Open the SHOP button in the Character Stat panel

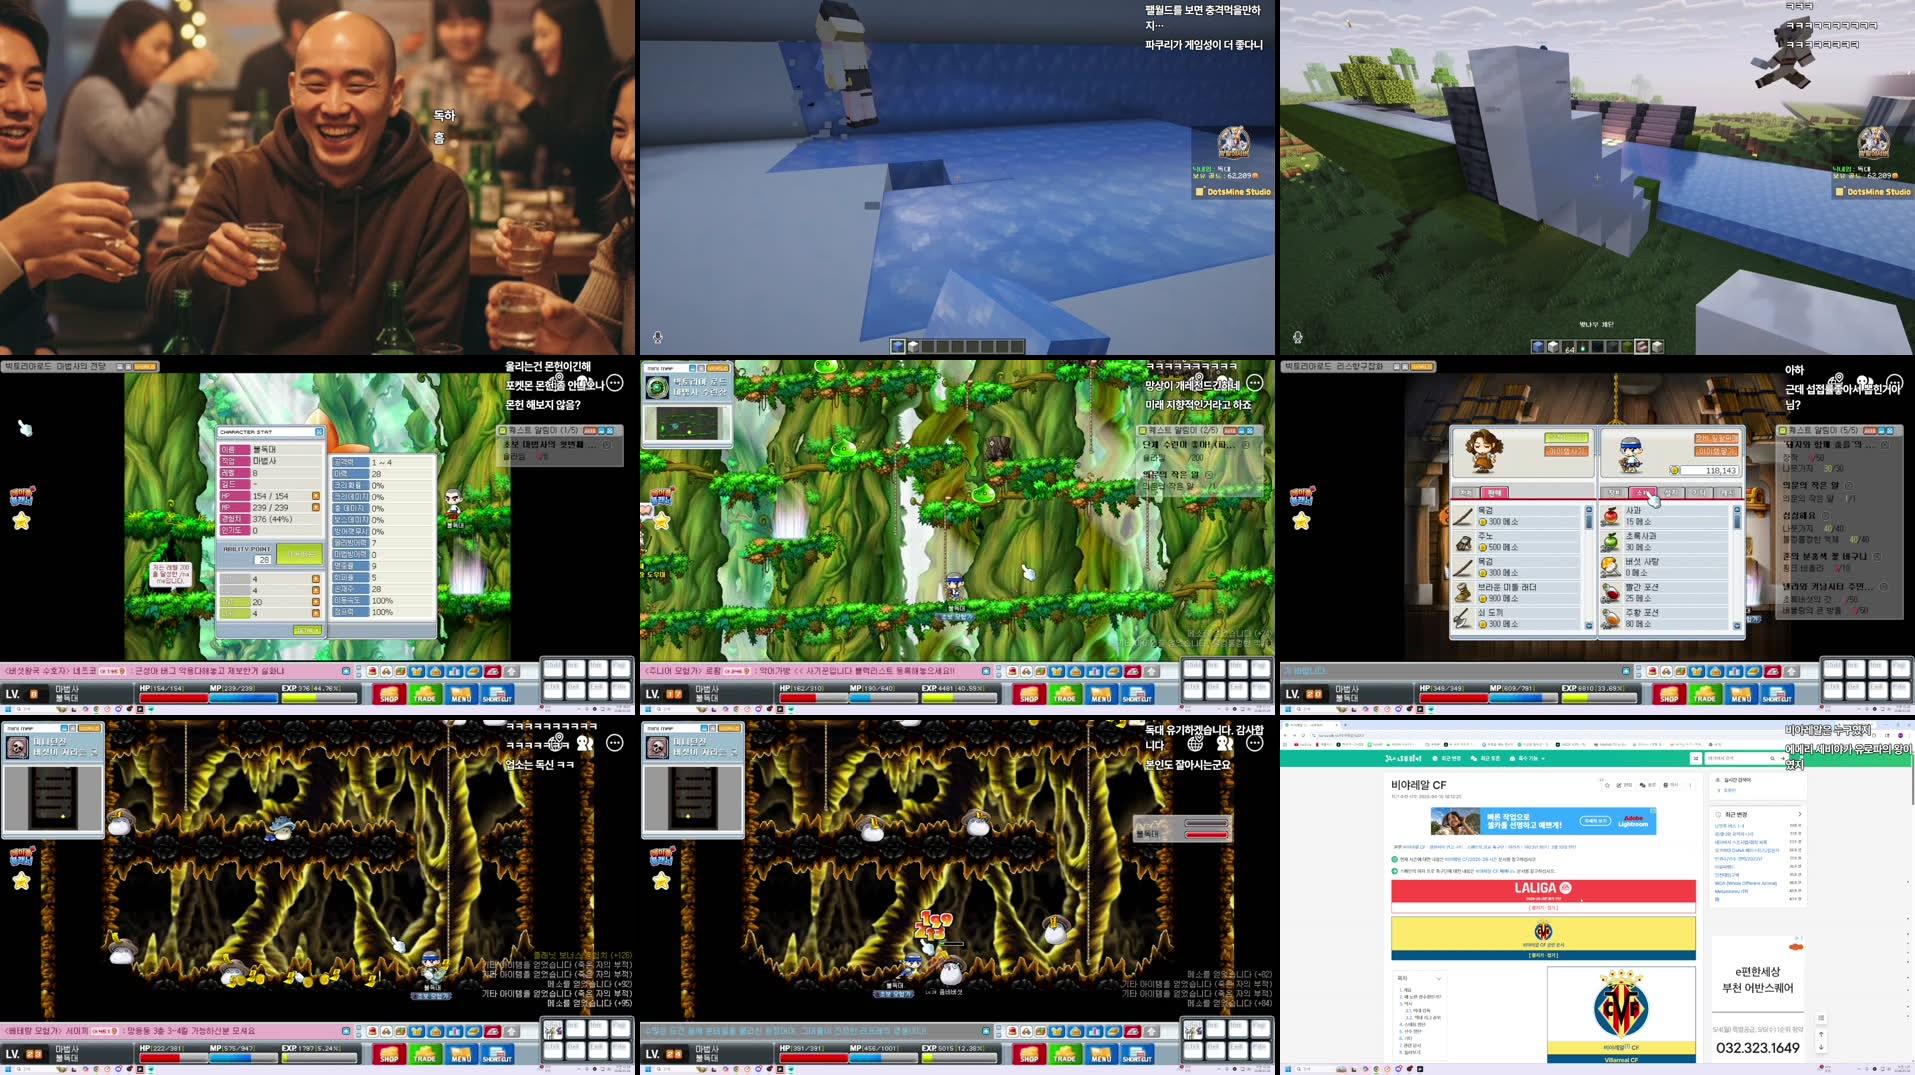(x=389, y=694)
